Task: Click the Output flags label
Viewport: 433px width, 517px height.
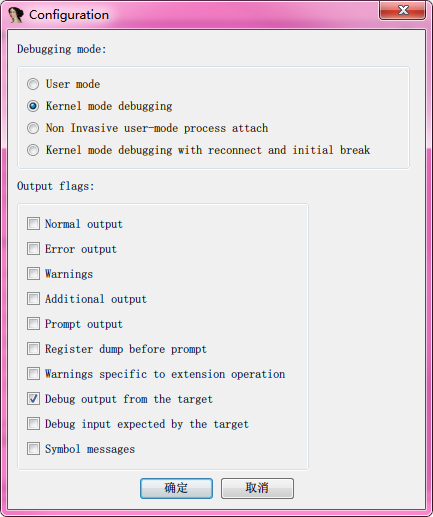Action: pyautogui.click(x=56, y=186)
